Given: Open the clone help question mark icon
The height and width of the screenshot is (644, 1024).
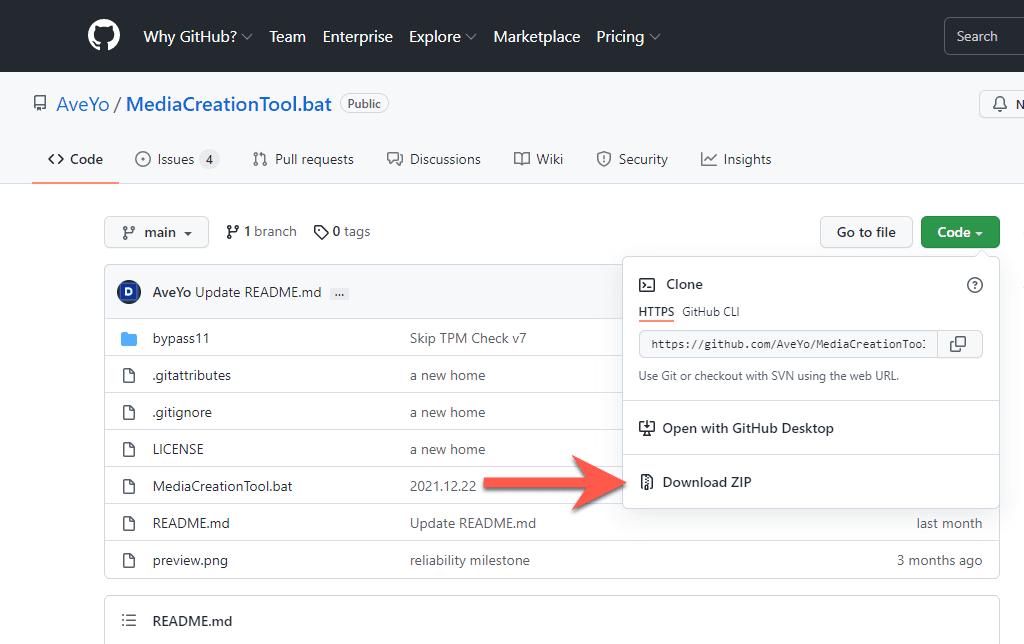Looking at the screenshot, I should click(974, 285).
